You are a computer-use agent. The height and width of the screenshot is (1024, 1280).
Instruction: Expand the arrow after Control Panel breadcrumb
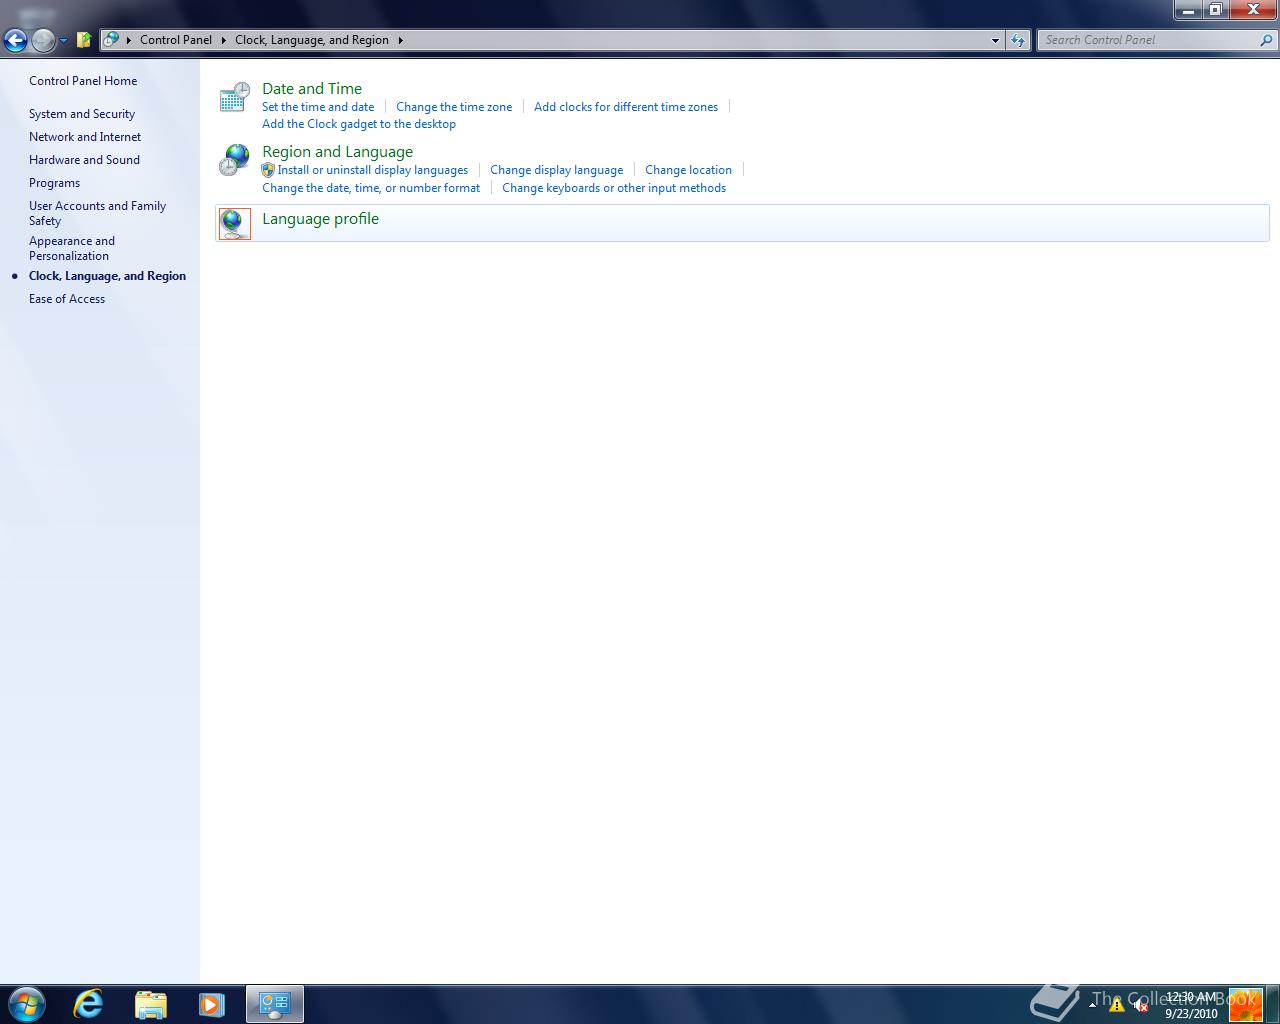click(224, 40)
